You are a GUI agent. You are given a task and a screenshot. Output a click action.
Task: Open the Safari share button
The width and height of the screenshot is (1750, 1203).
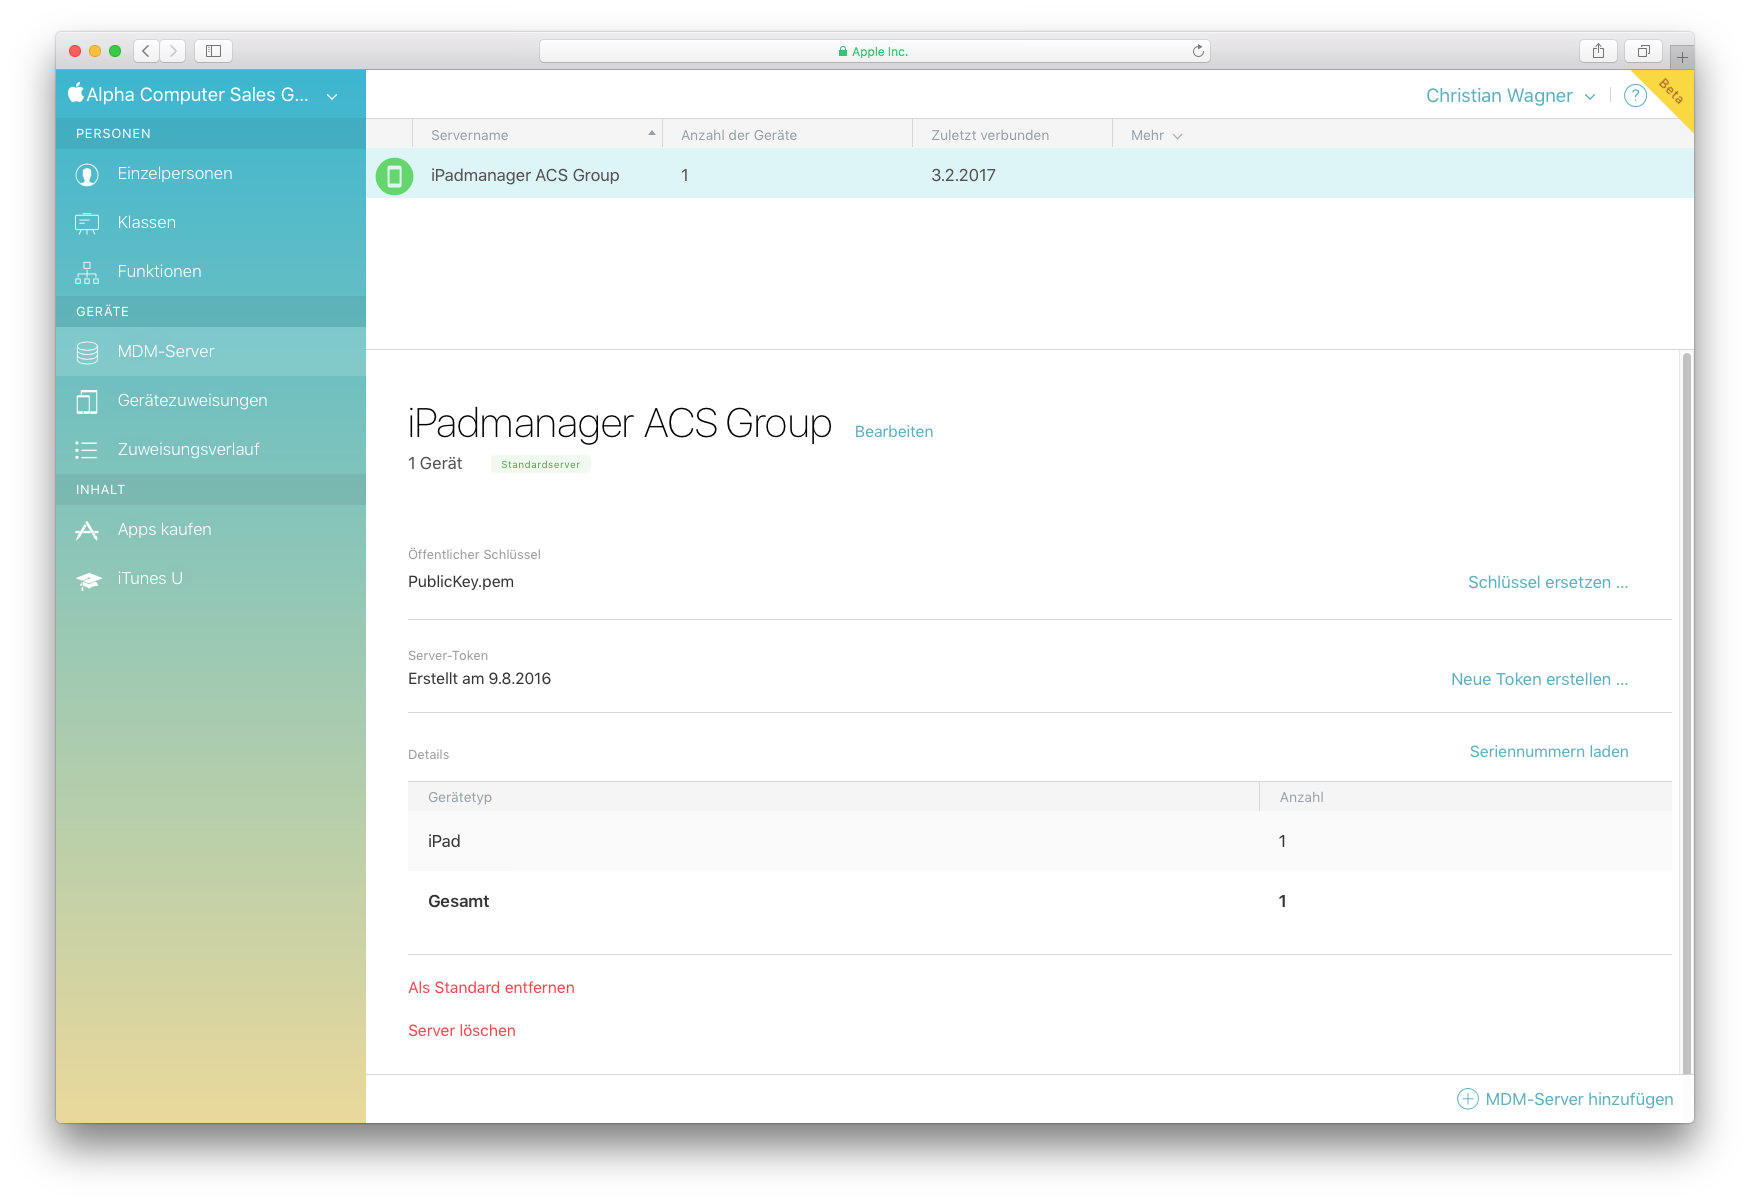tap(1598, 51)
